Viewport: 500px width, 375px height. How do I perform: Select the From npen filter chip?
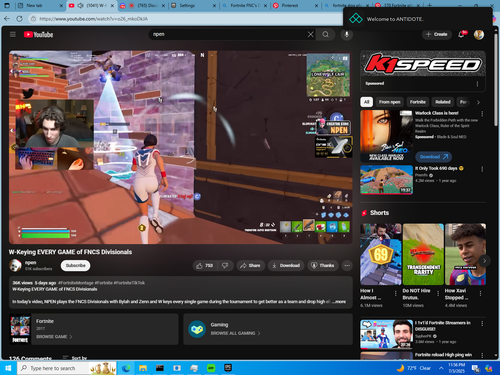(389, 102)
